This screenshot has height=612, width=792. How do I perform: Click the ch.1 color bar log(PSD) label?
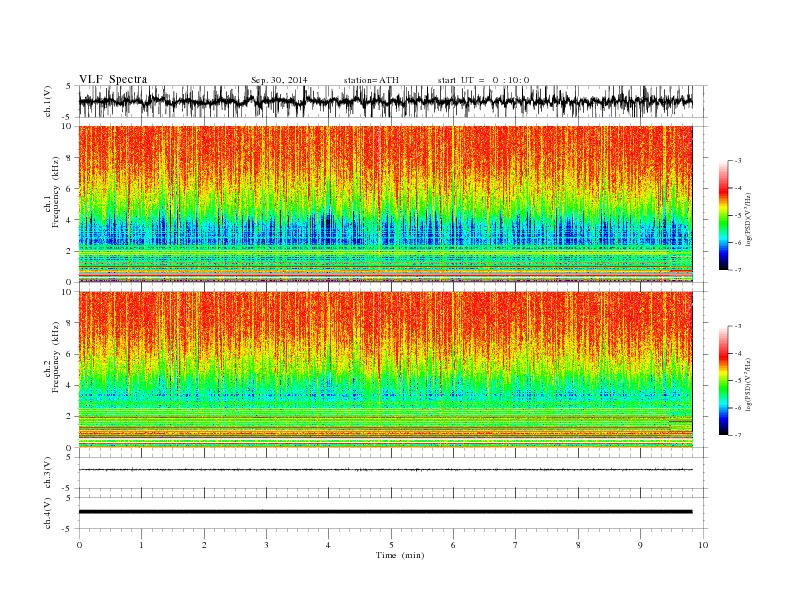click(x=749, y=219)
